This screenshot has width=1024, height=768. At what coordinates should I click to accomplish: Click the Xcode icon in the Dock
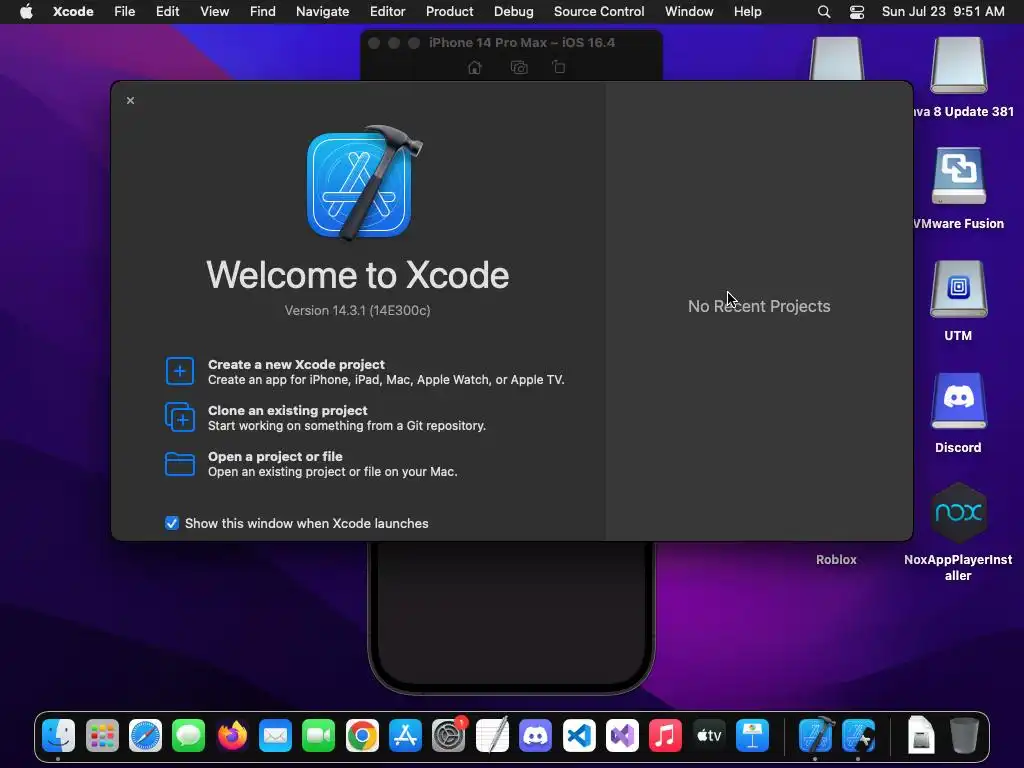815,735
